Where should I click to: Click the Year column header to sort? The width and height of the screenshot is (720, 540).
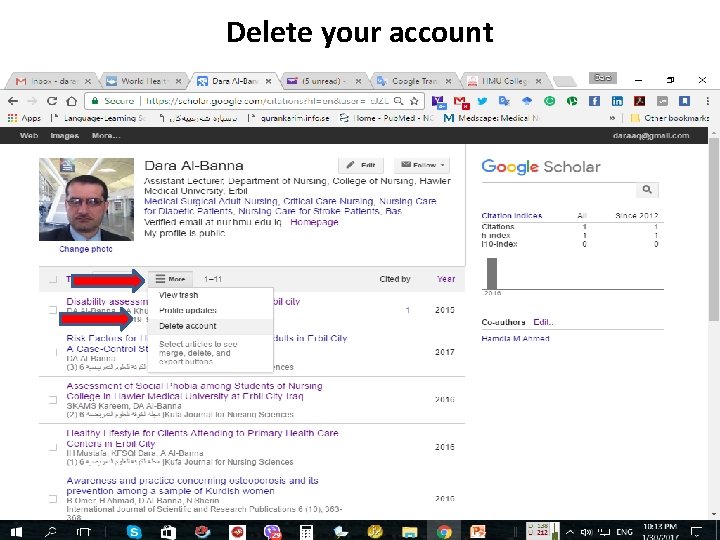click(x=446, y=279)
